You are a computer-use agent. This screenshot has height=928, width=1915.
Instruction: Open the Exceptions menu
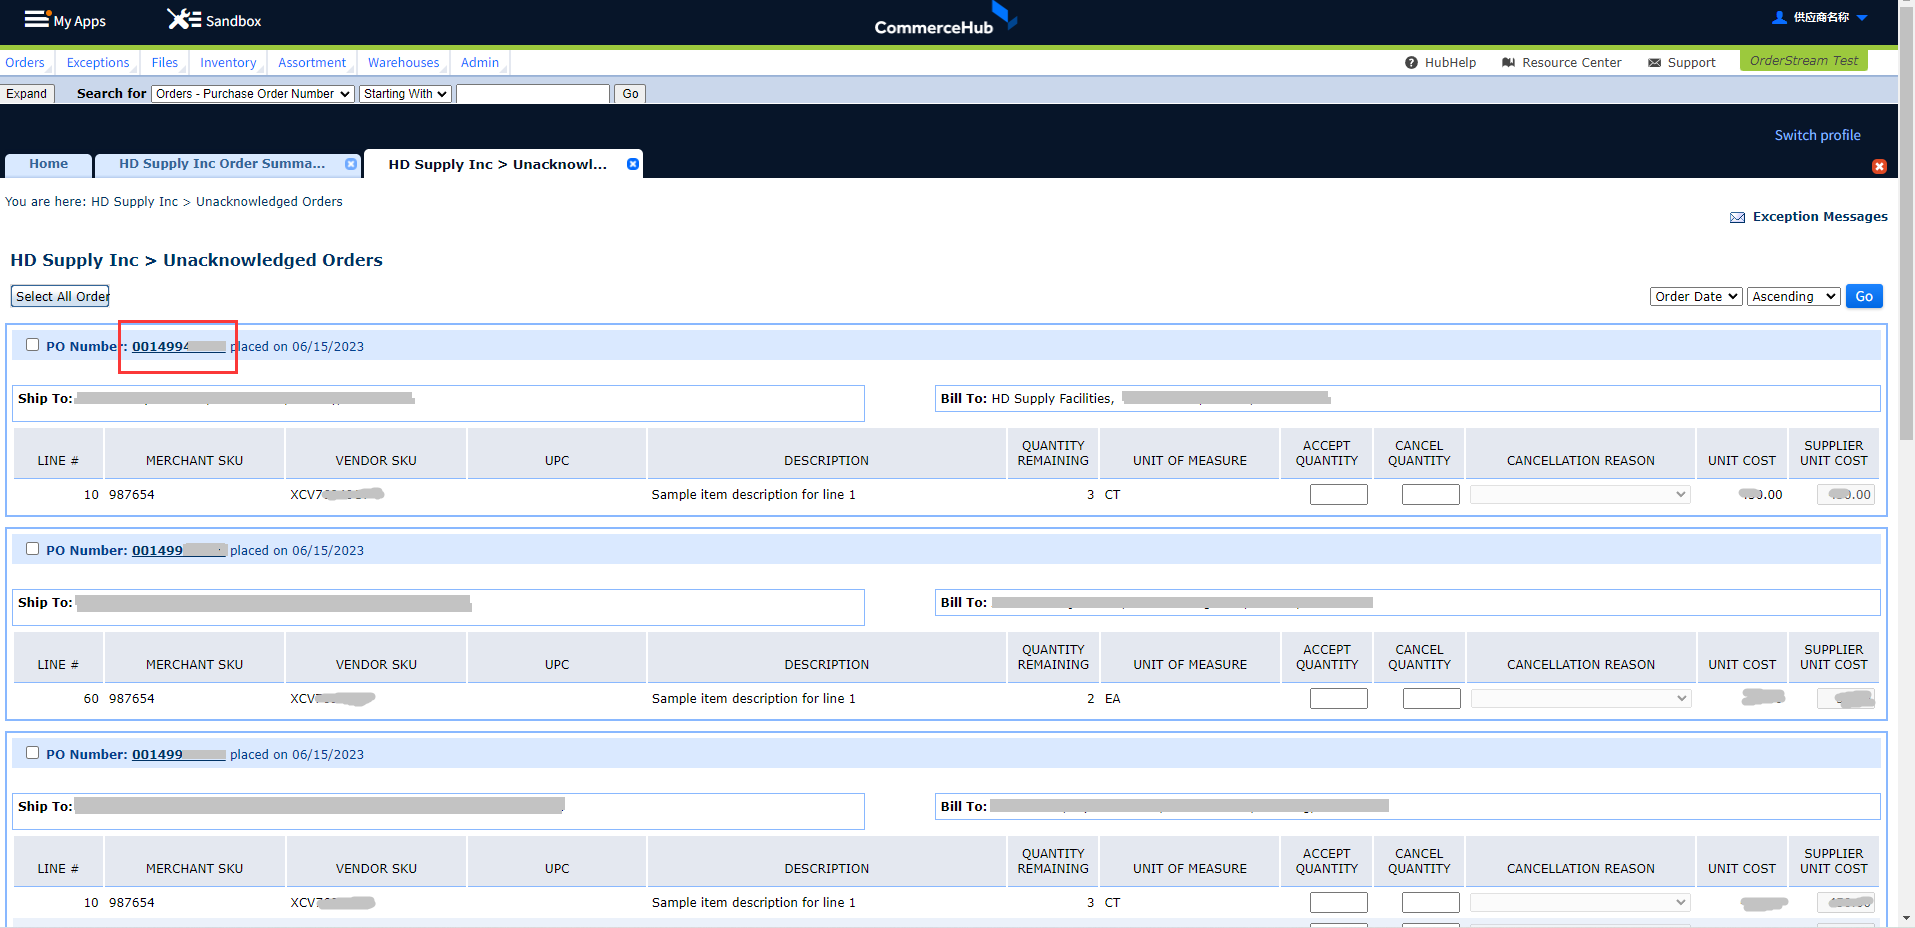pos(98,62)
